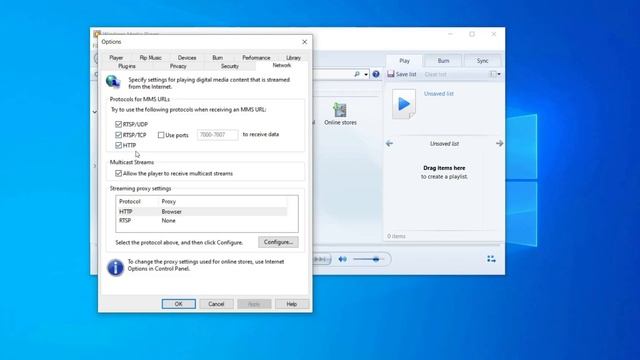Switch to the Plug-ins tab
The image size is (640, 360).
pyautogui.click(x=127, y=66)
